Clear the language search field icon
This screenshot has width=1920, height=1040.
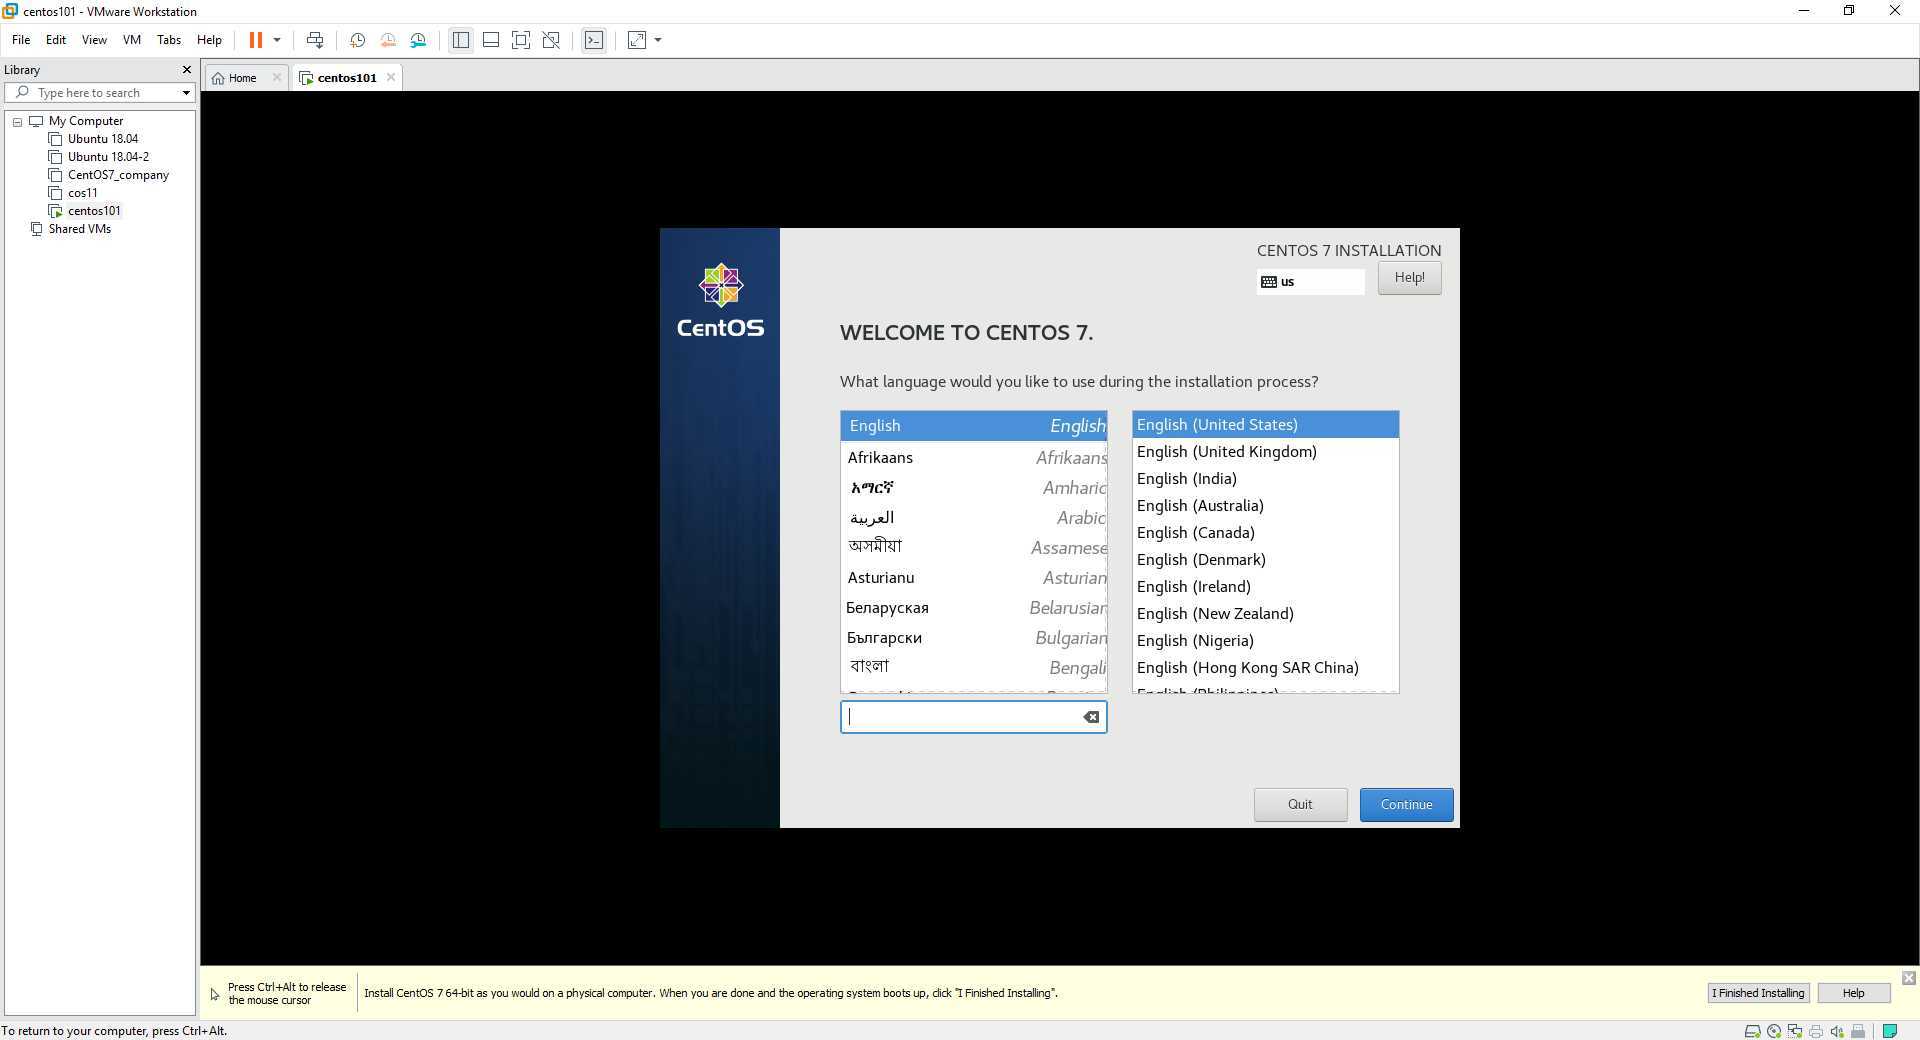click(x=1091, y=717)
